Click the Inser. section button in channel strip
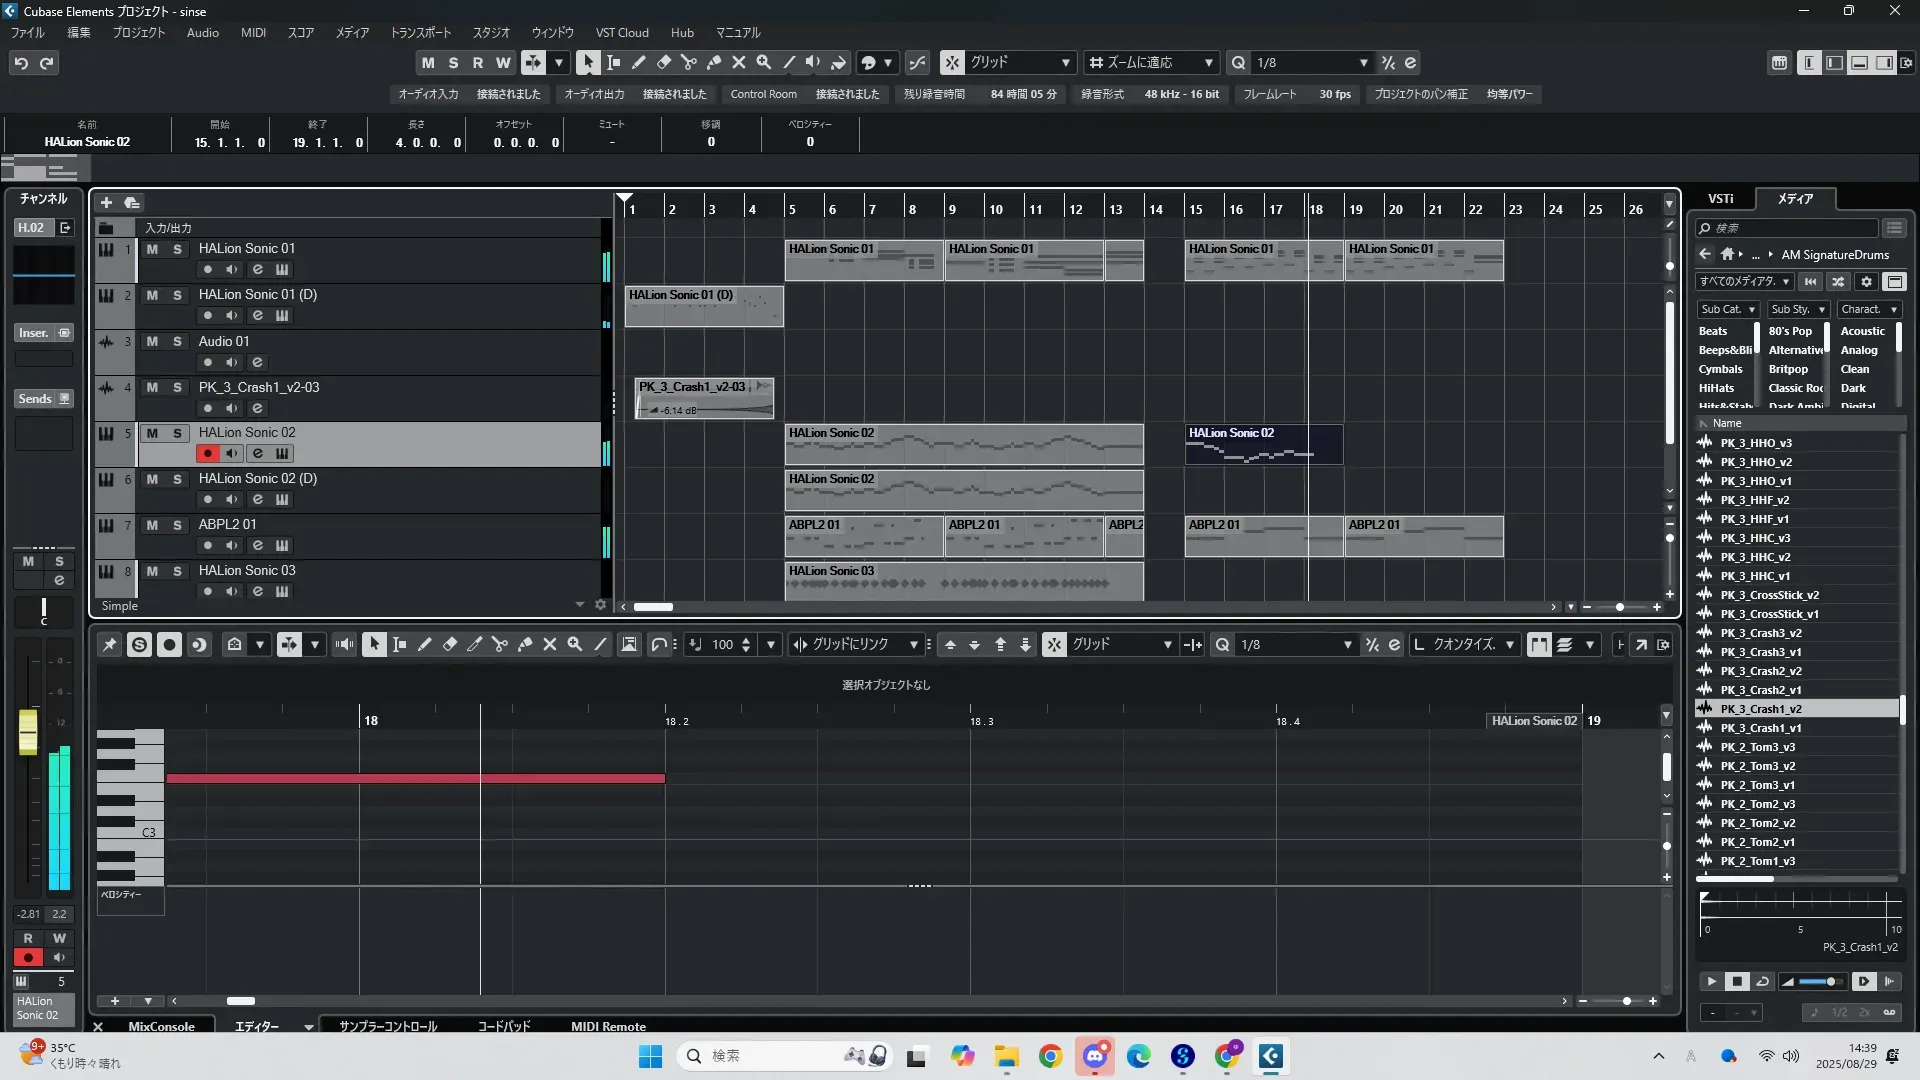Image resolution: width=1920 pixels, height=1080 pixels. 33,333
